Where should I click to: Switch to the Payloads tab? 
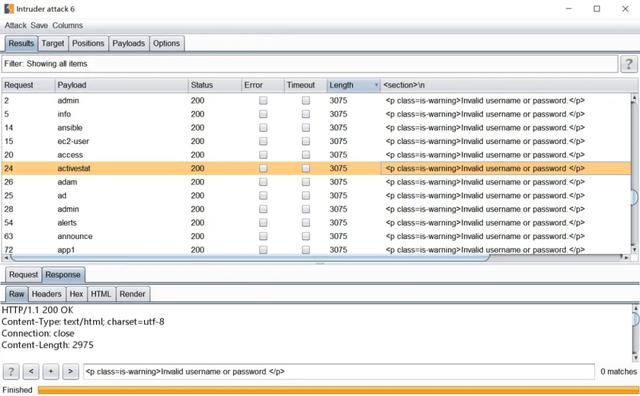(129, 43)
